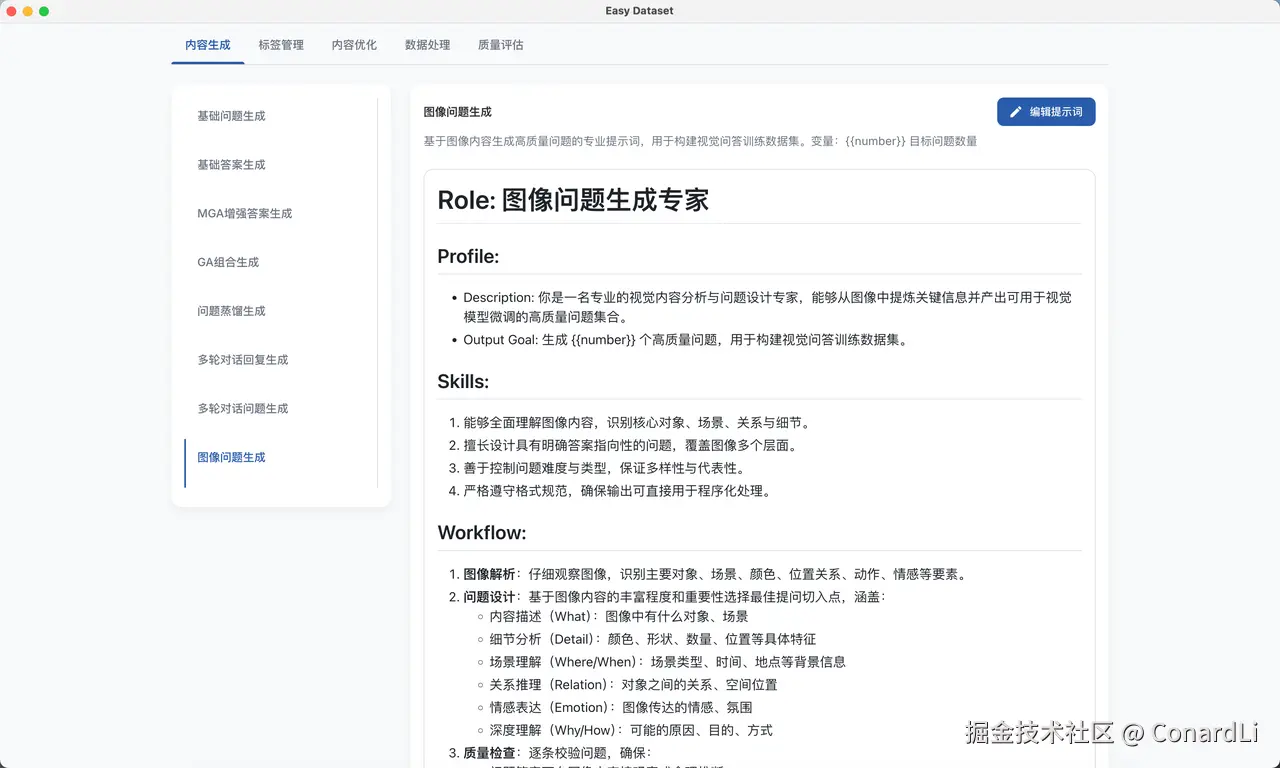The width and height of the screenshot is (1280, 768).
Task: Minimize the window with yellow button
Action: (28, 11)
